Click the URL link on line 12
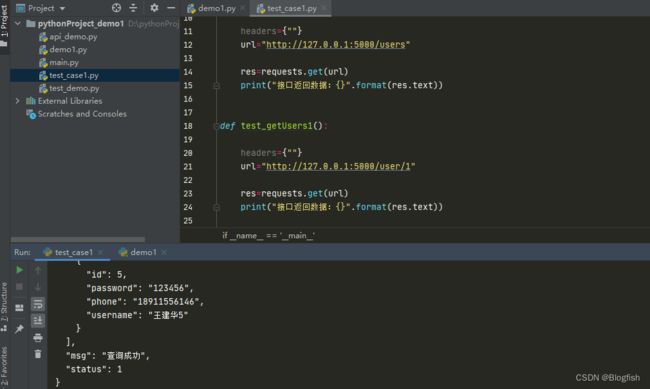The height and width of the screenshot is (389, 650). (x=335, y=44)
